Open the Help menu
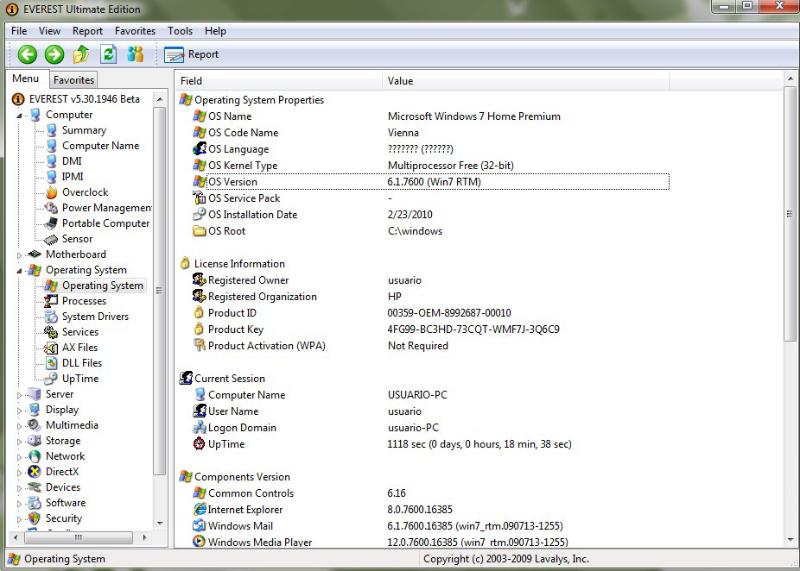This screenshot has height=571, width=800. pos(215,31)
